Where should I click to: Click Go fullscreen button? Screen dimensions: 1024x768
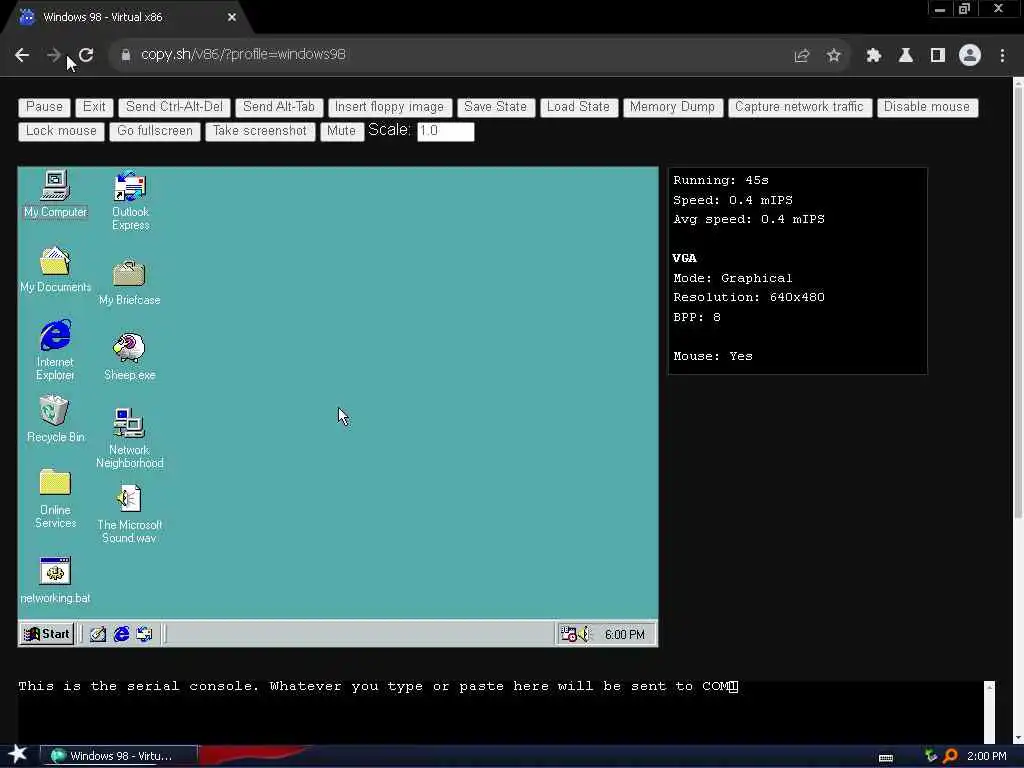click(155, 131)
